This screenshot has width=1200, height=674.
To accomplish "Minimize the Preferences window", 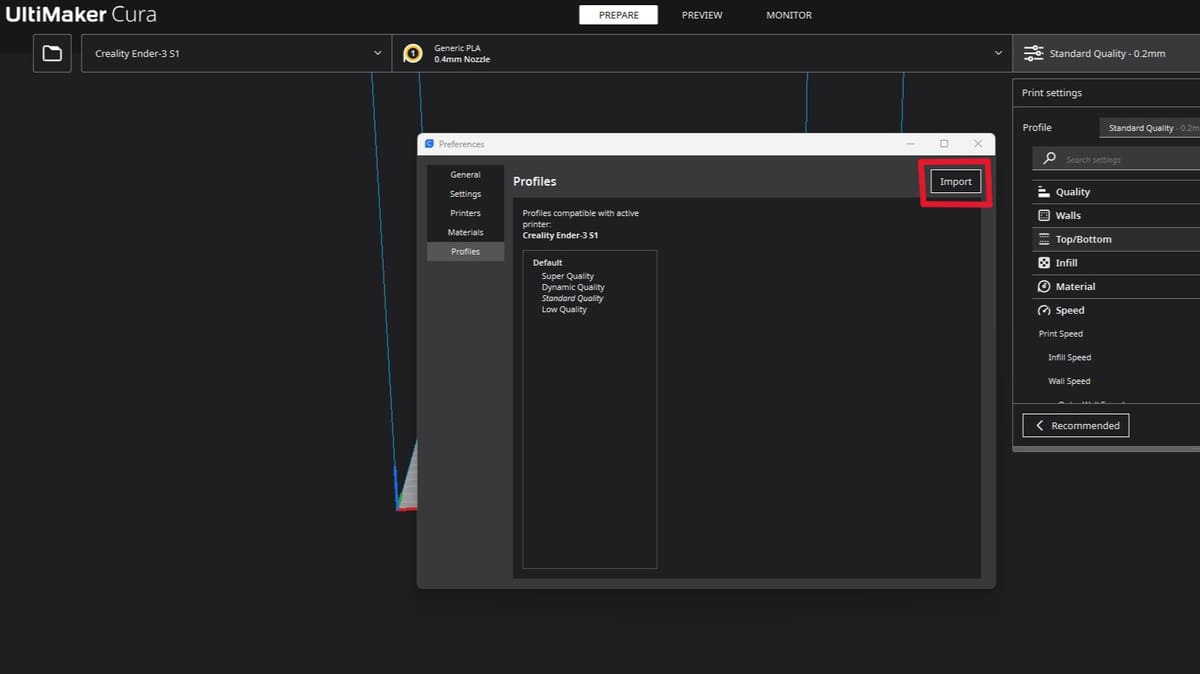I will [x=909, y=144].
